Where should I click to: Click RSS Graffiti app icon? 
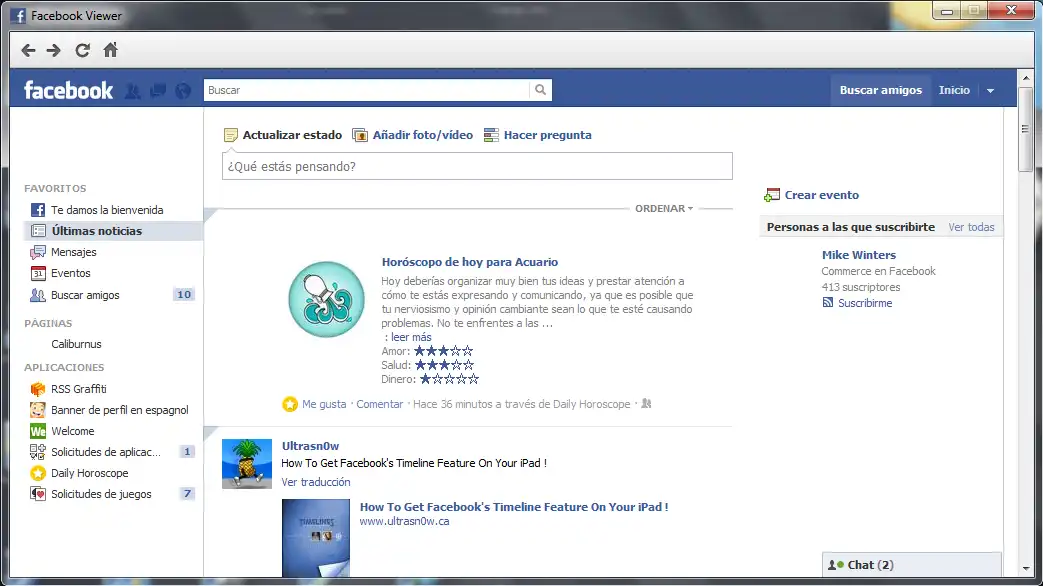[x=38, y=389]
